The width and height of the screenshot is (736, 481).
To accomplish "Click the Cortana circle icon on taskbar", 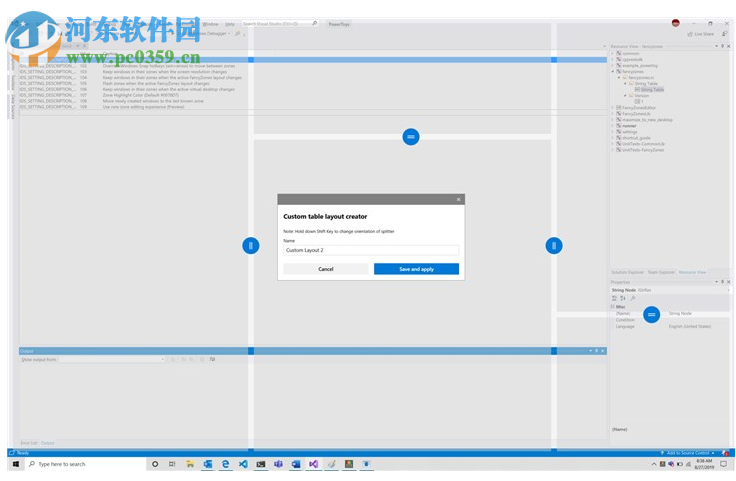I will tap(155, 464).
